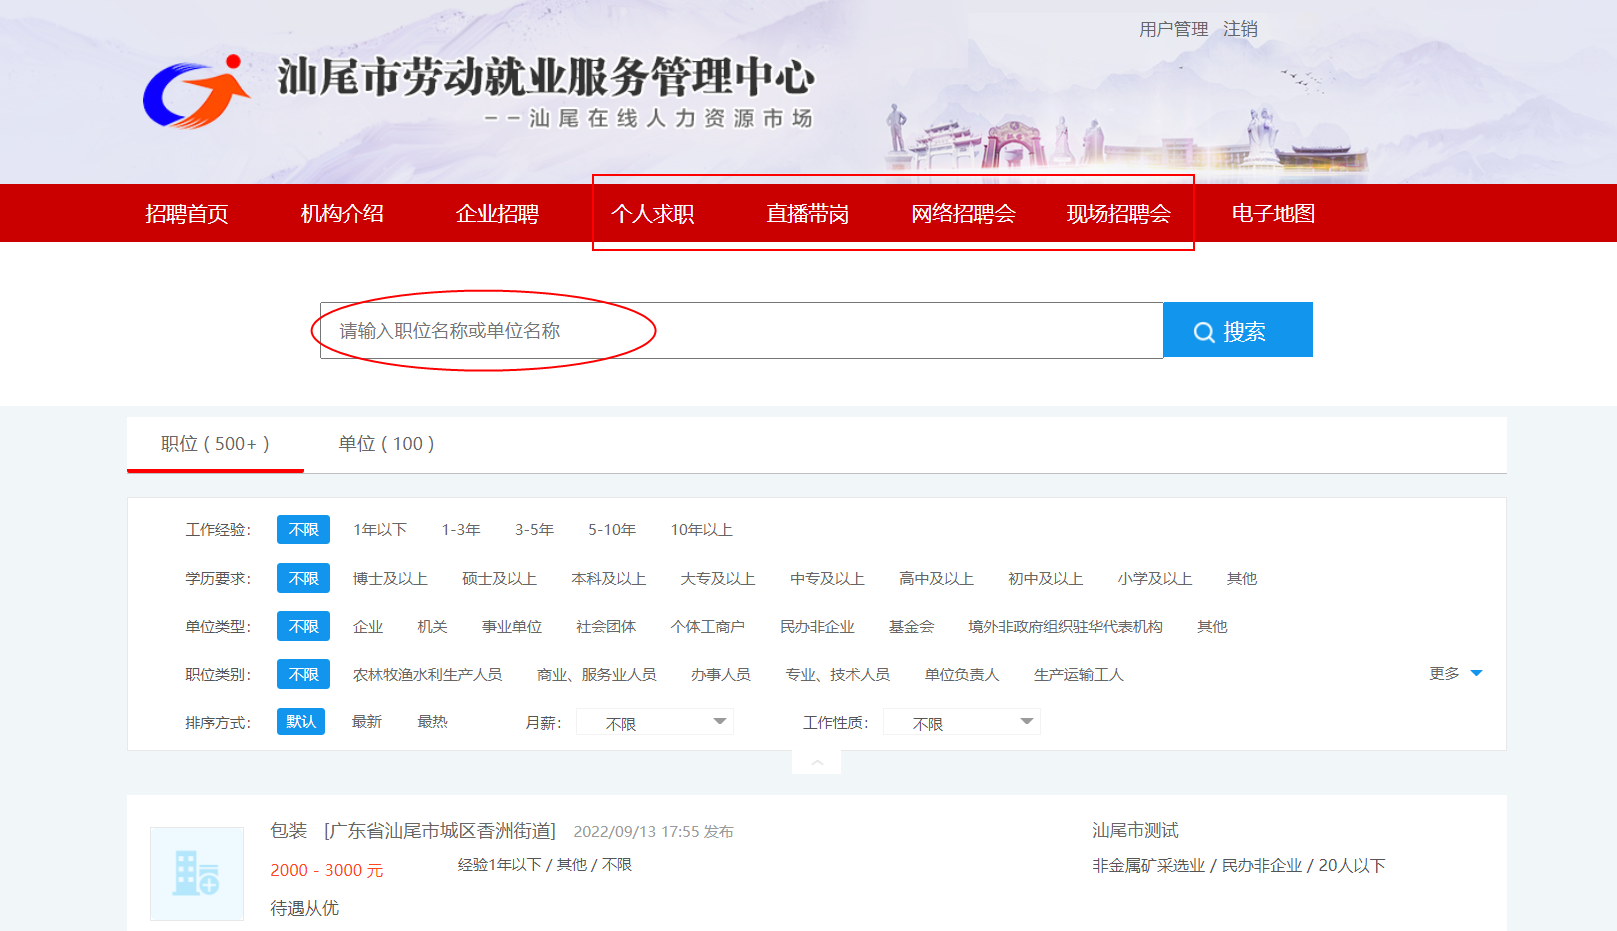
Task: Switch to the 单位 (100) tab
Action: click(386, 444)
